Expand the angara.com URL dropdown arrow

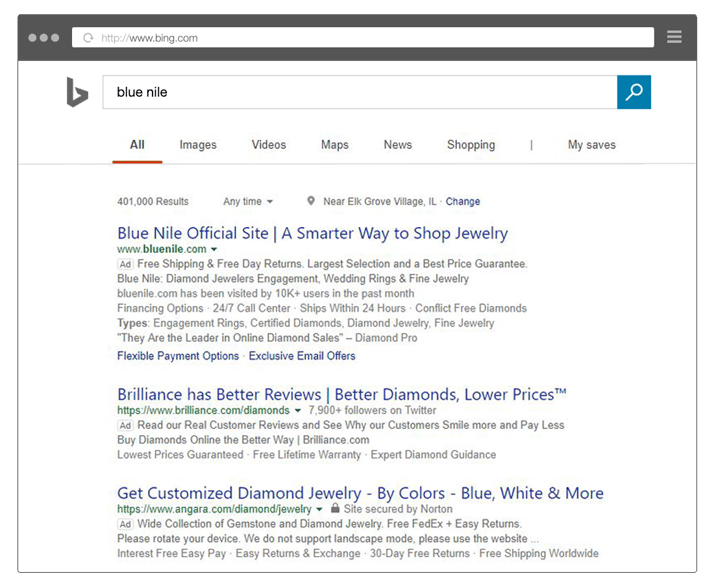pyautogui.click(x=319, y=509)
